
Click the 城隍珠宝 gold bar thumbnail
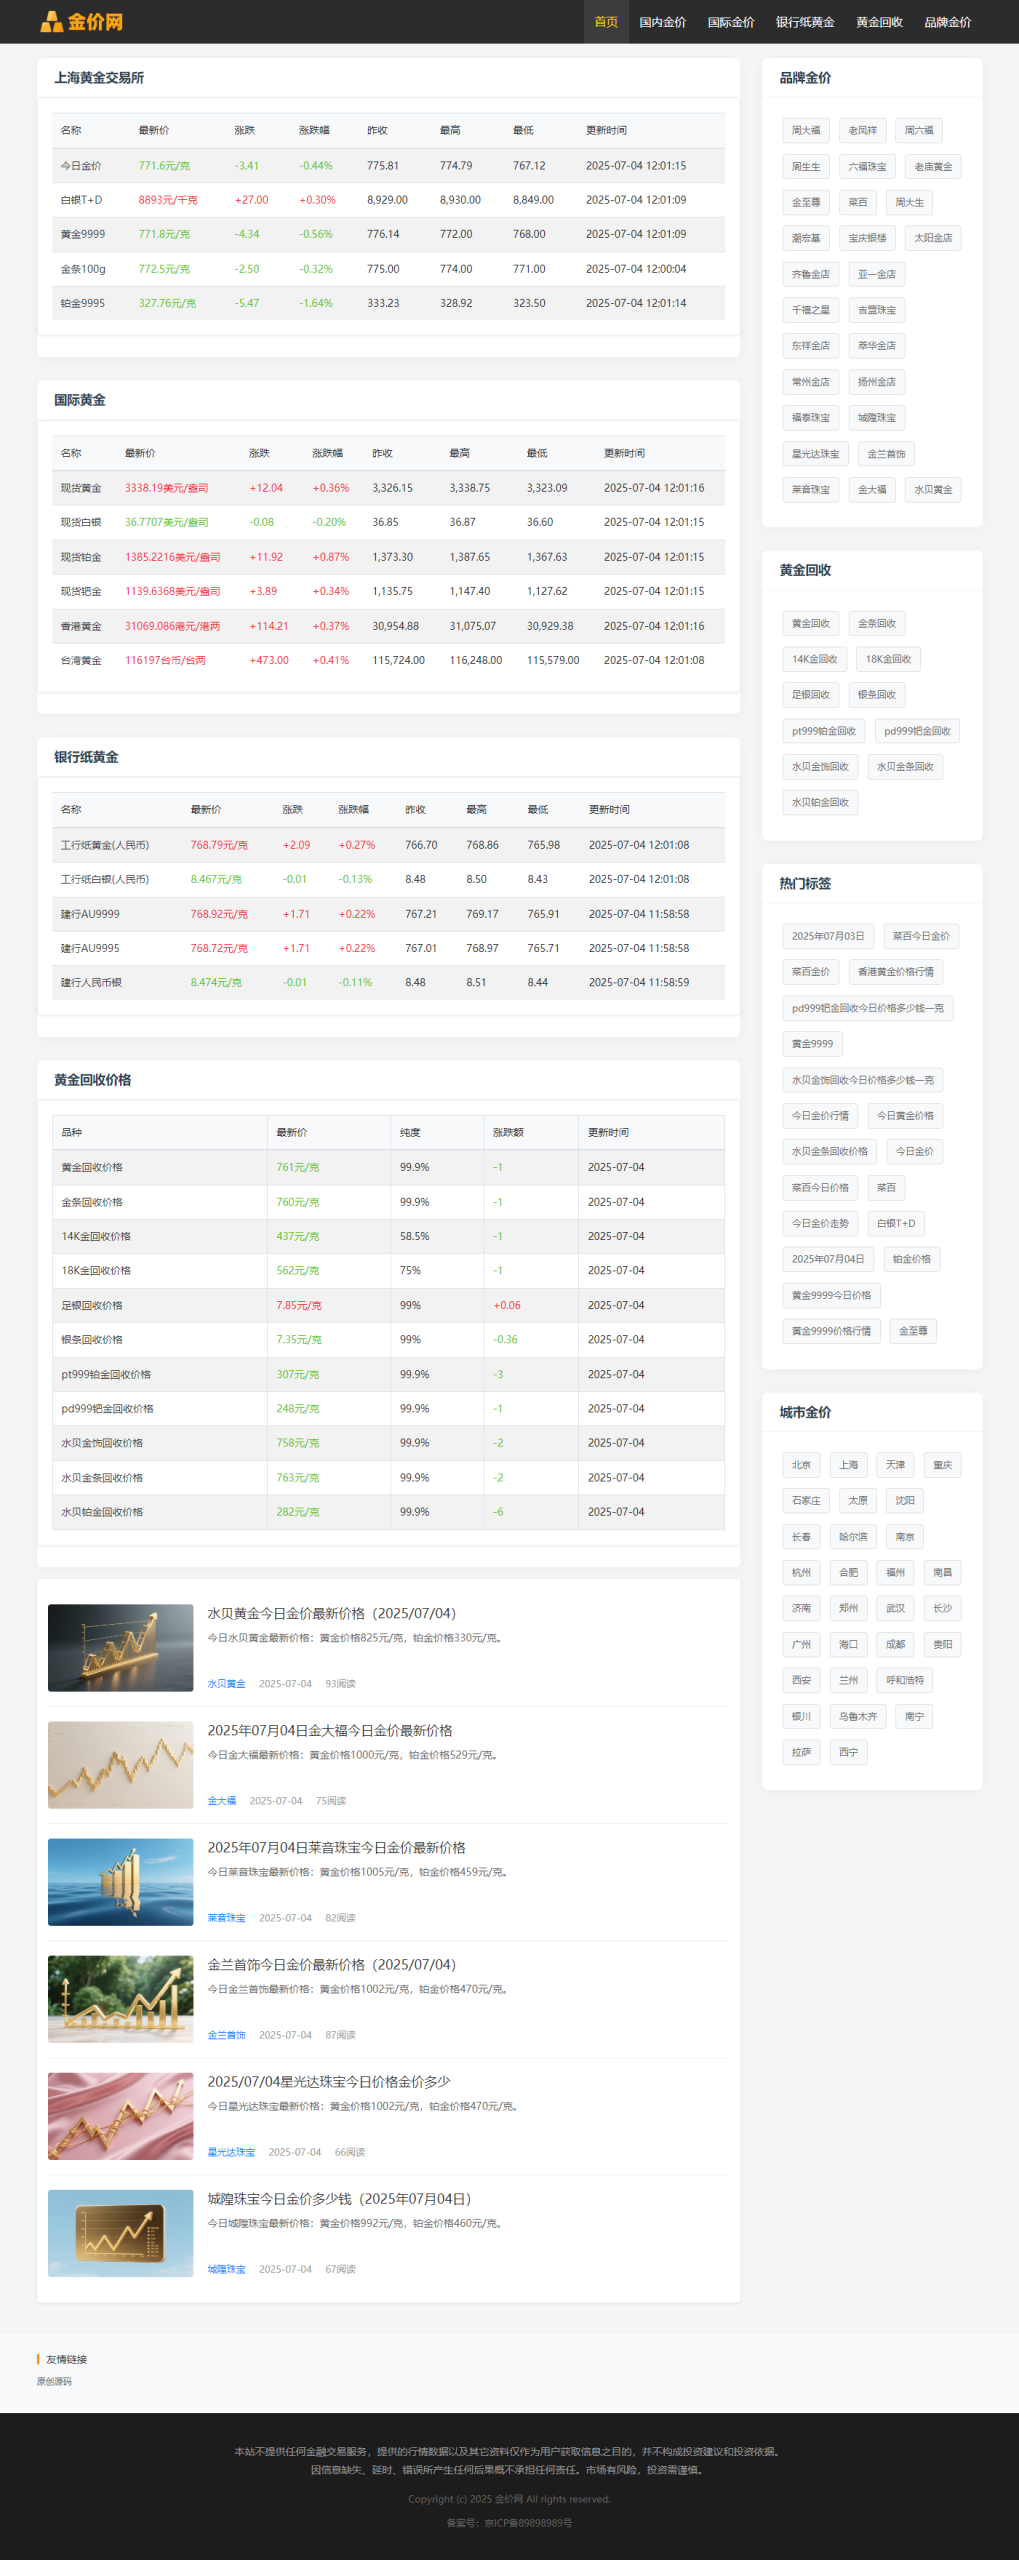[120, 2233]
